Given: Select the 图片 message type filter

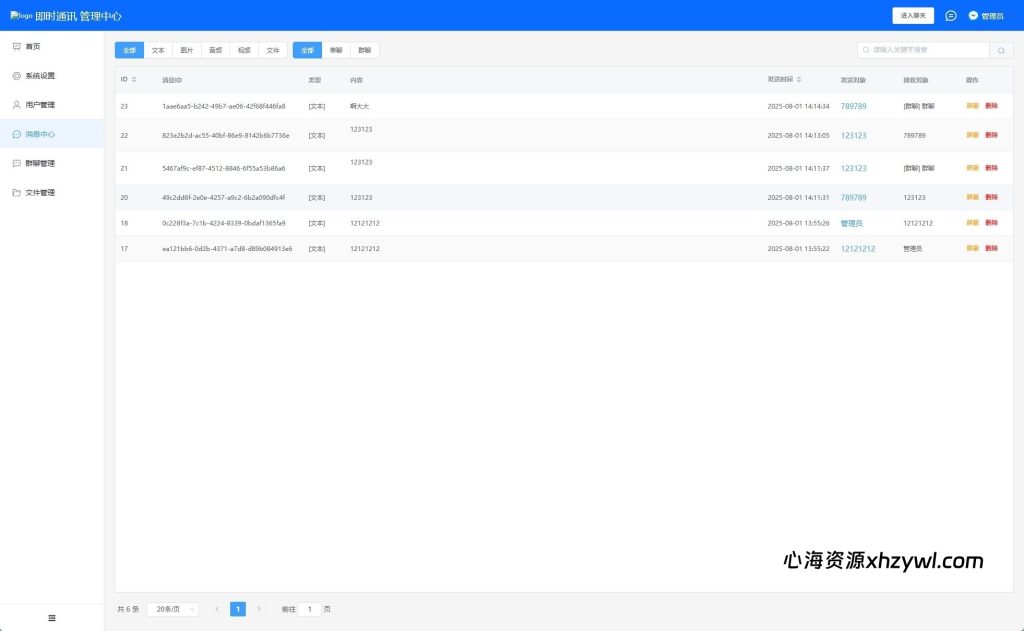Looking at the screenshot, I should (187, 50).
